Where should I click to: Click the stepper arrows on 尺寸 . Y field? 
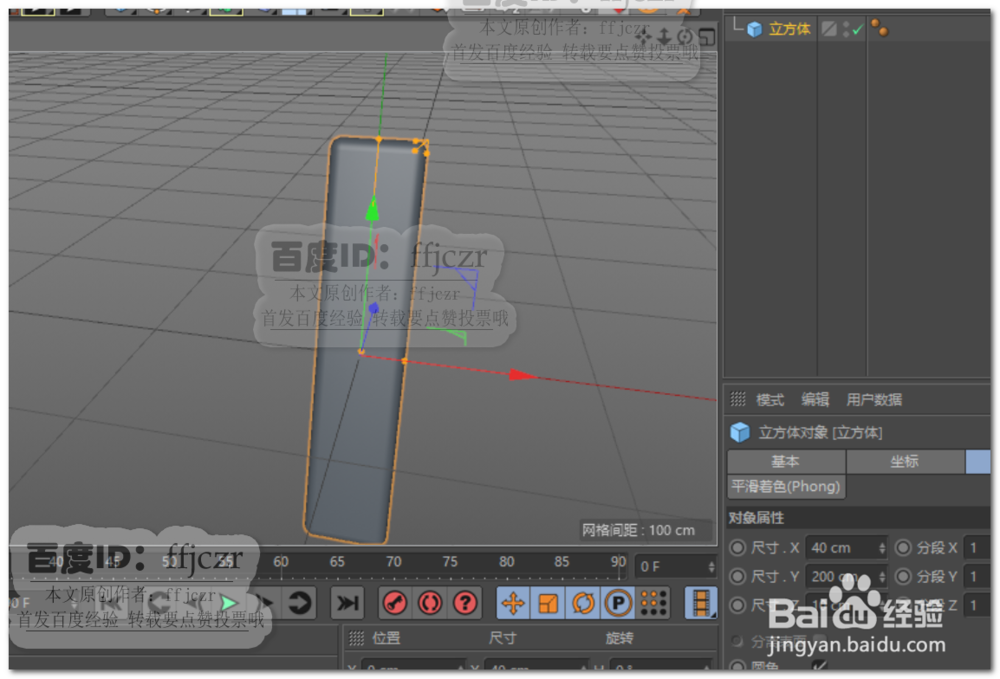click(882, 576)
